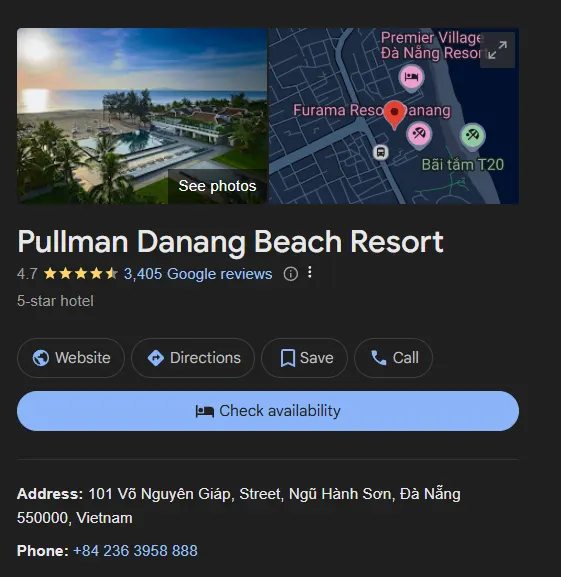Click the Furama Resort Danang map label

372,110
